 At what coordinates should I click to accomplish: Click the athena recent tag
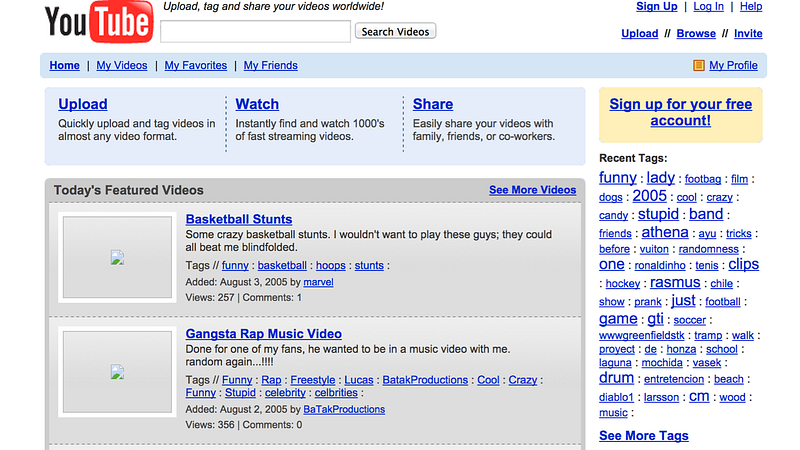(665, 232)
